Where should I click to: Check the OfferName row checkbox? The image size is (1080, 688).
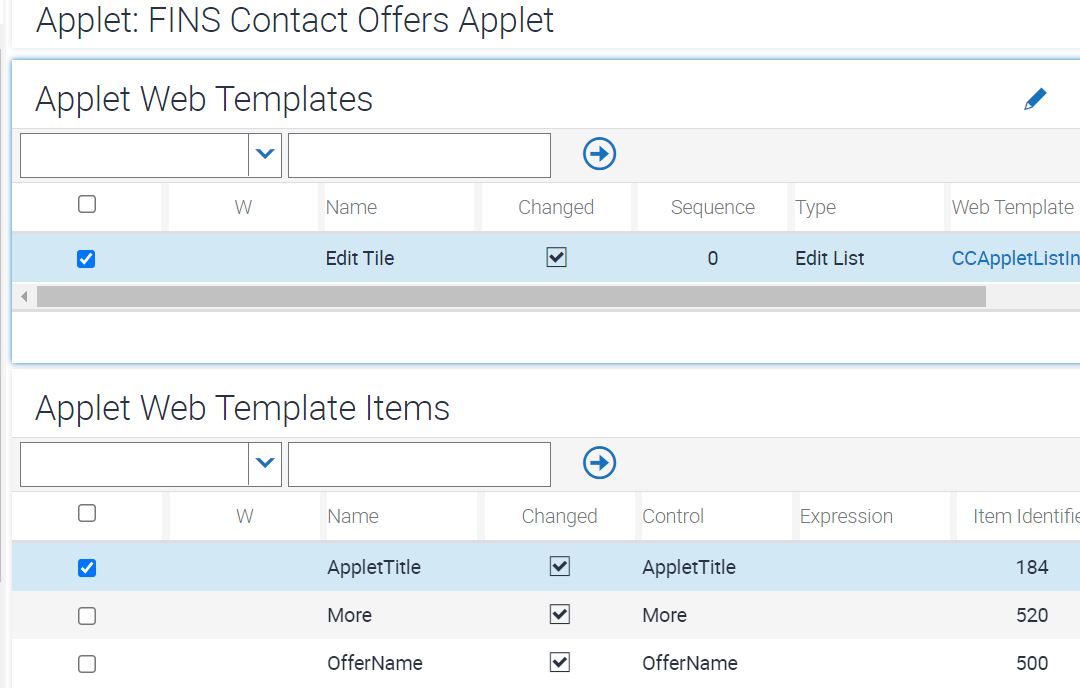coord(86,663)
